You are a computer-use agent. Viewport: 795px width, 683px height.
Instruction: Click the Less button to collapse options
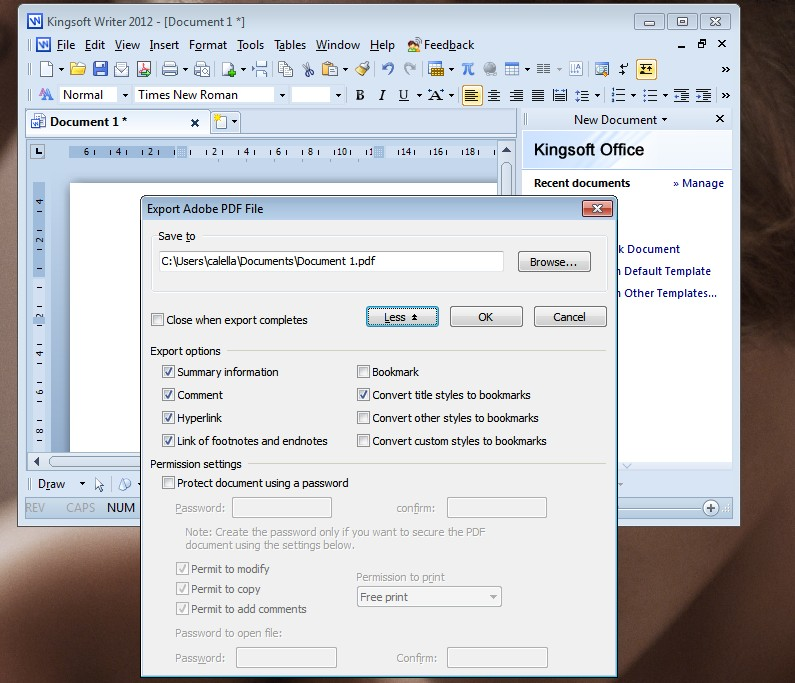(402, 317)
